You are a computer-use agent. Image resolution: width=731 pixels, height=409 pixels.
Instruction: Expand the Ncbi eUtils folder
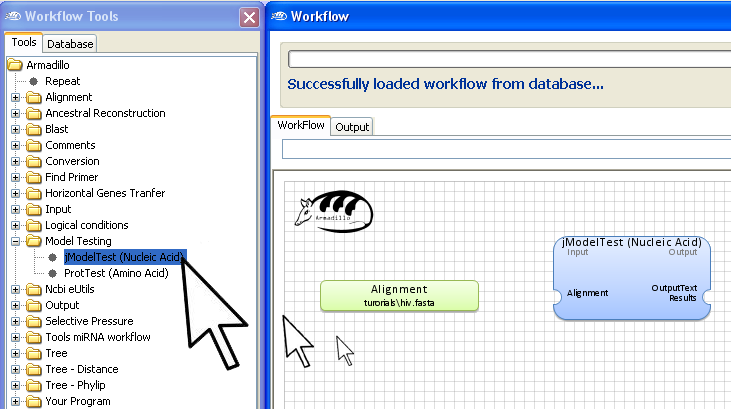coord(15,289)
